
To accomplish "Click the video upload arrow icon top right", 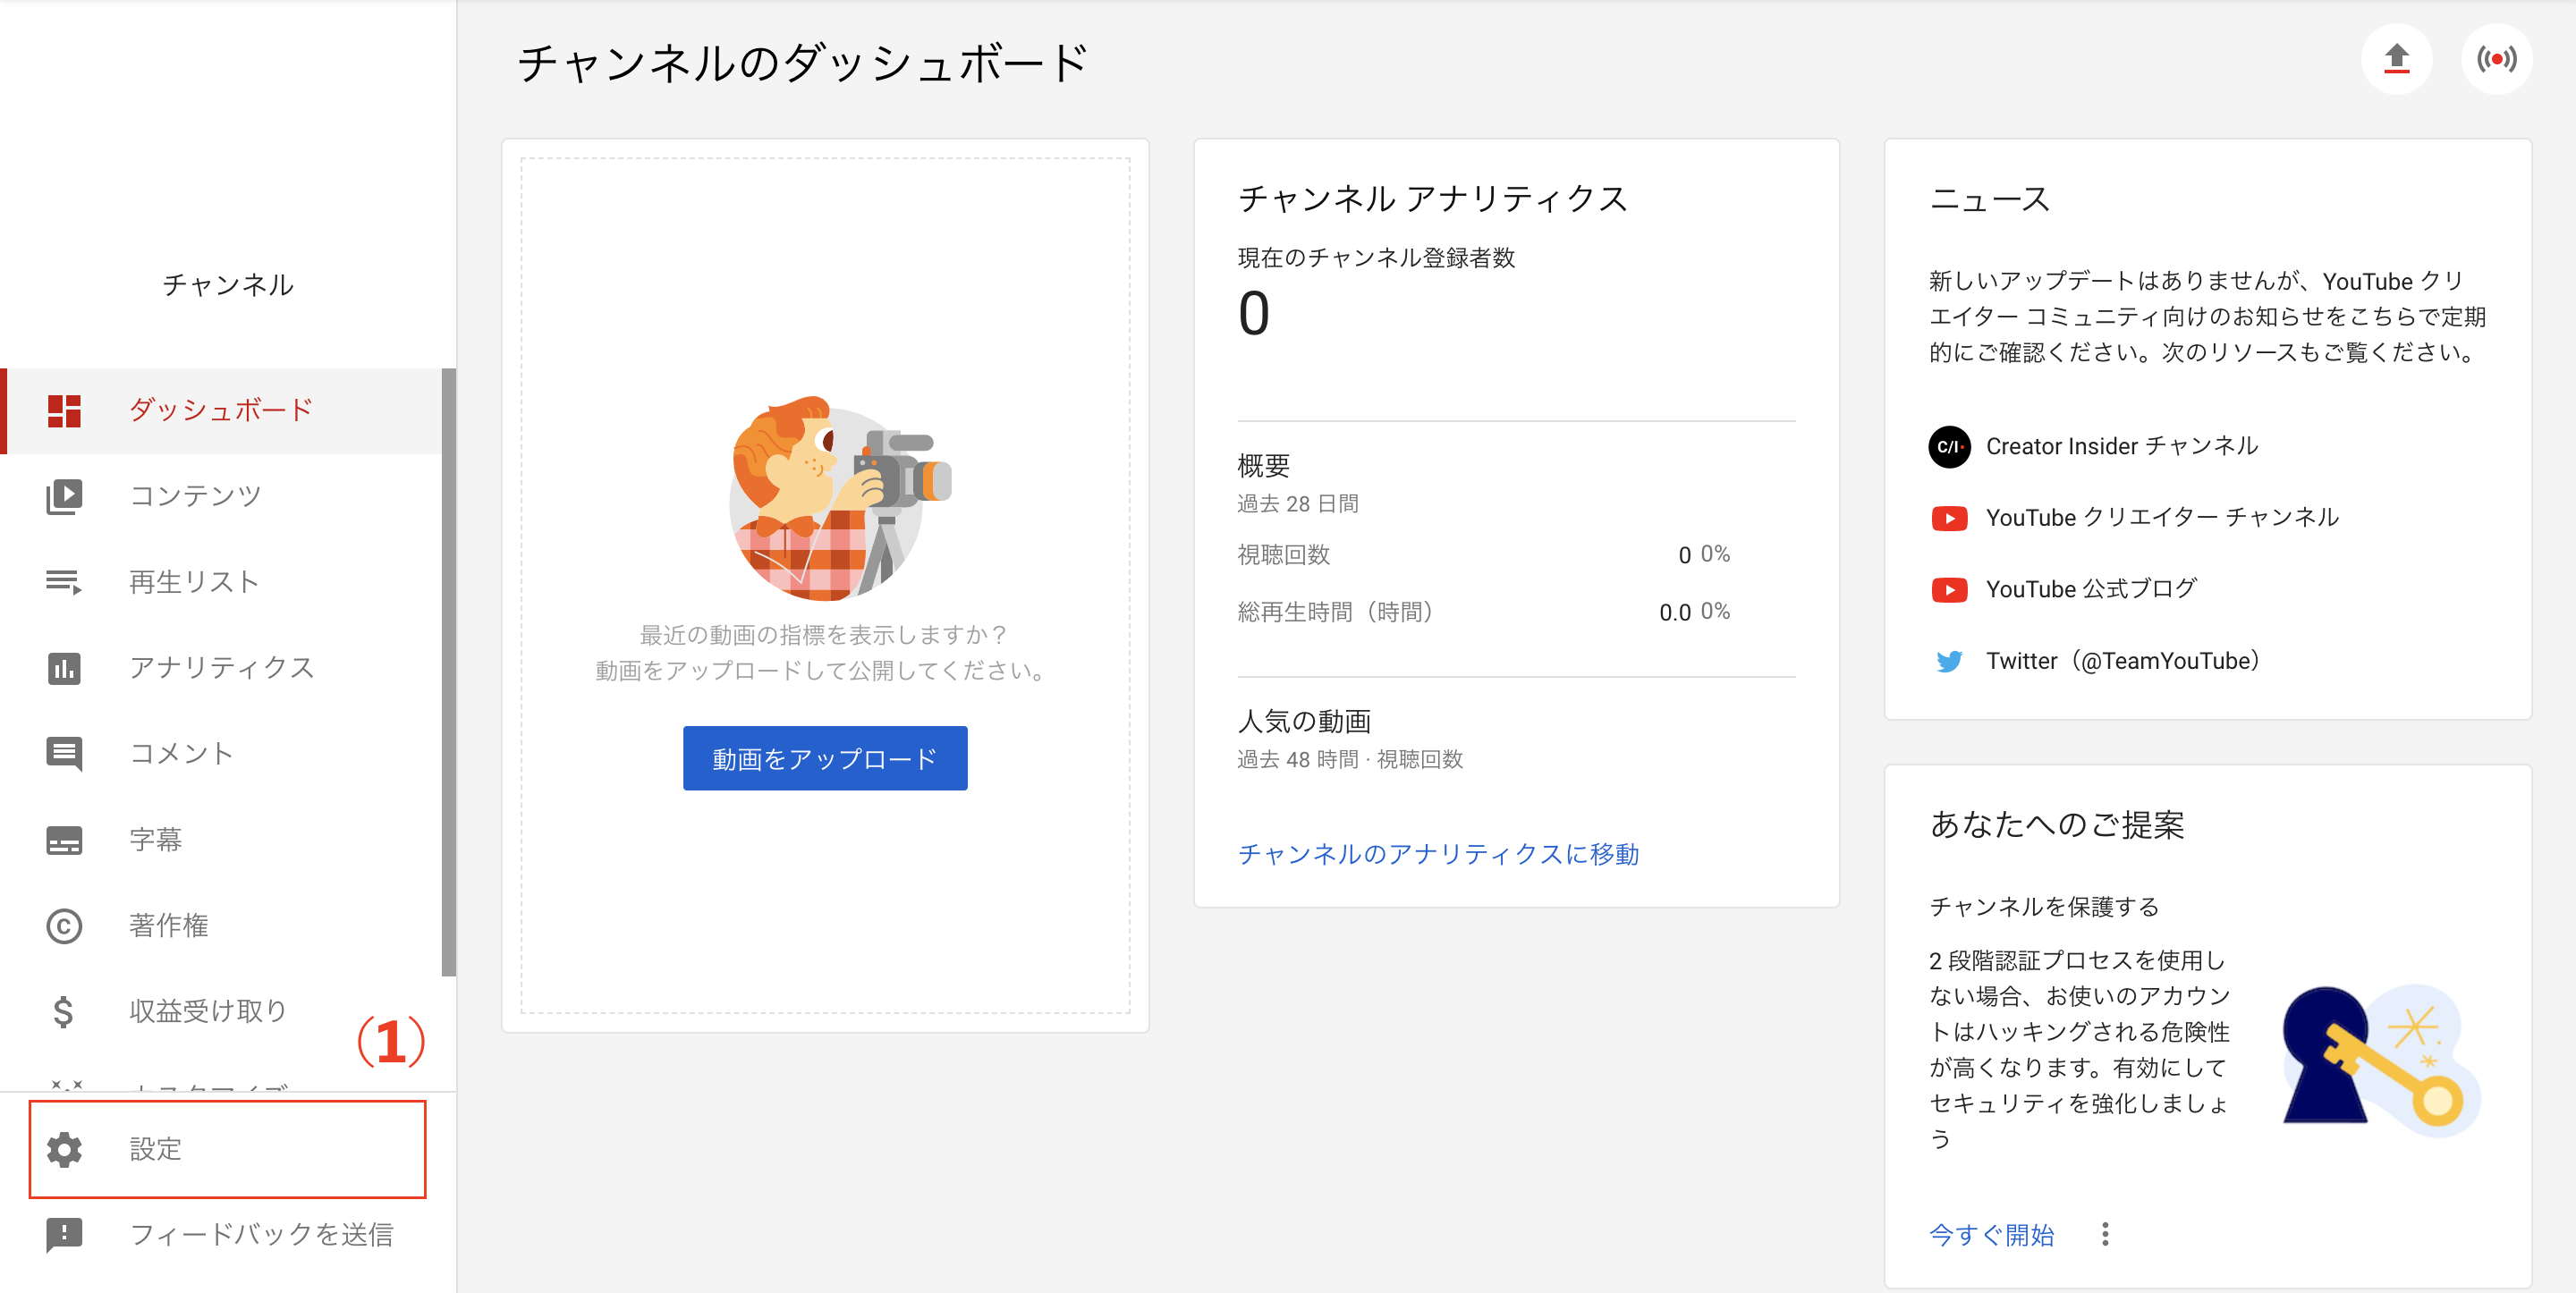I will (x=2396, y=59).
